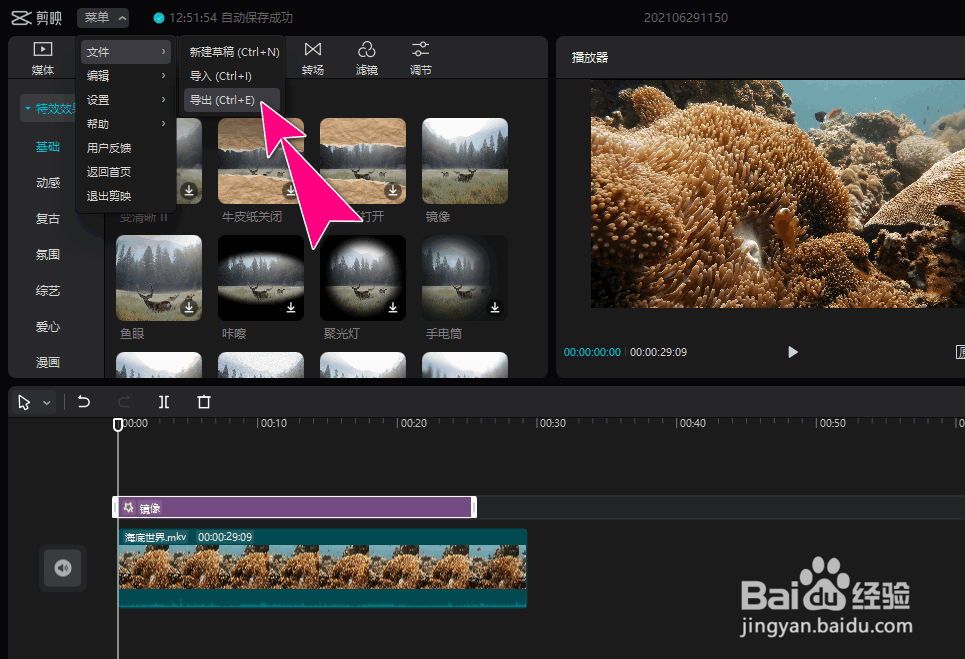Download the 鱼眼 fisheye effect

click(x=189, y=307)
